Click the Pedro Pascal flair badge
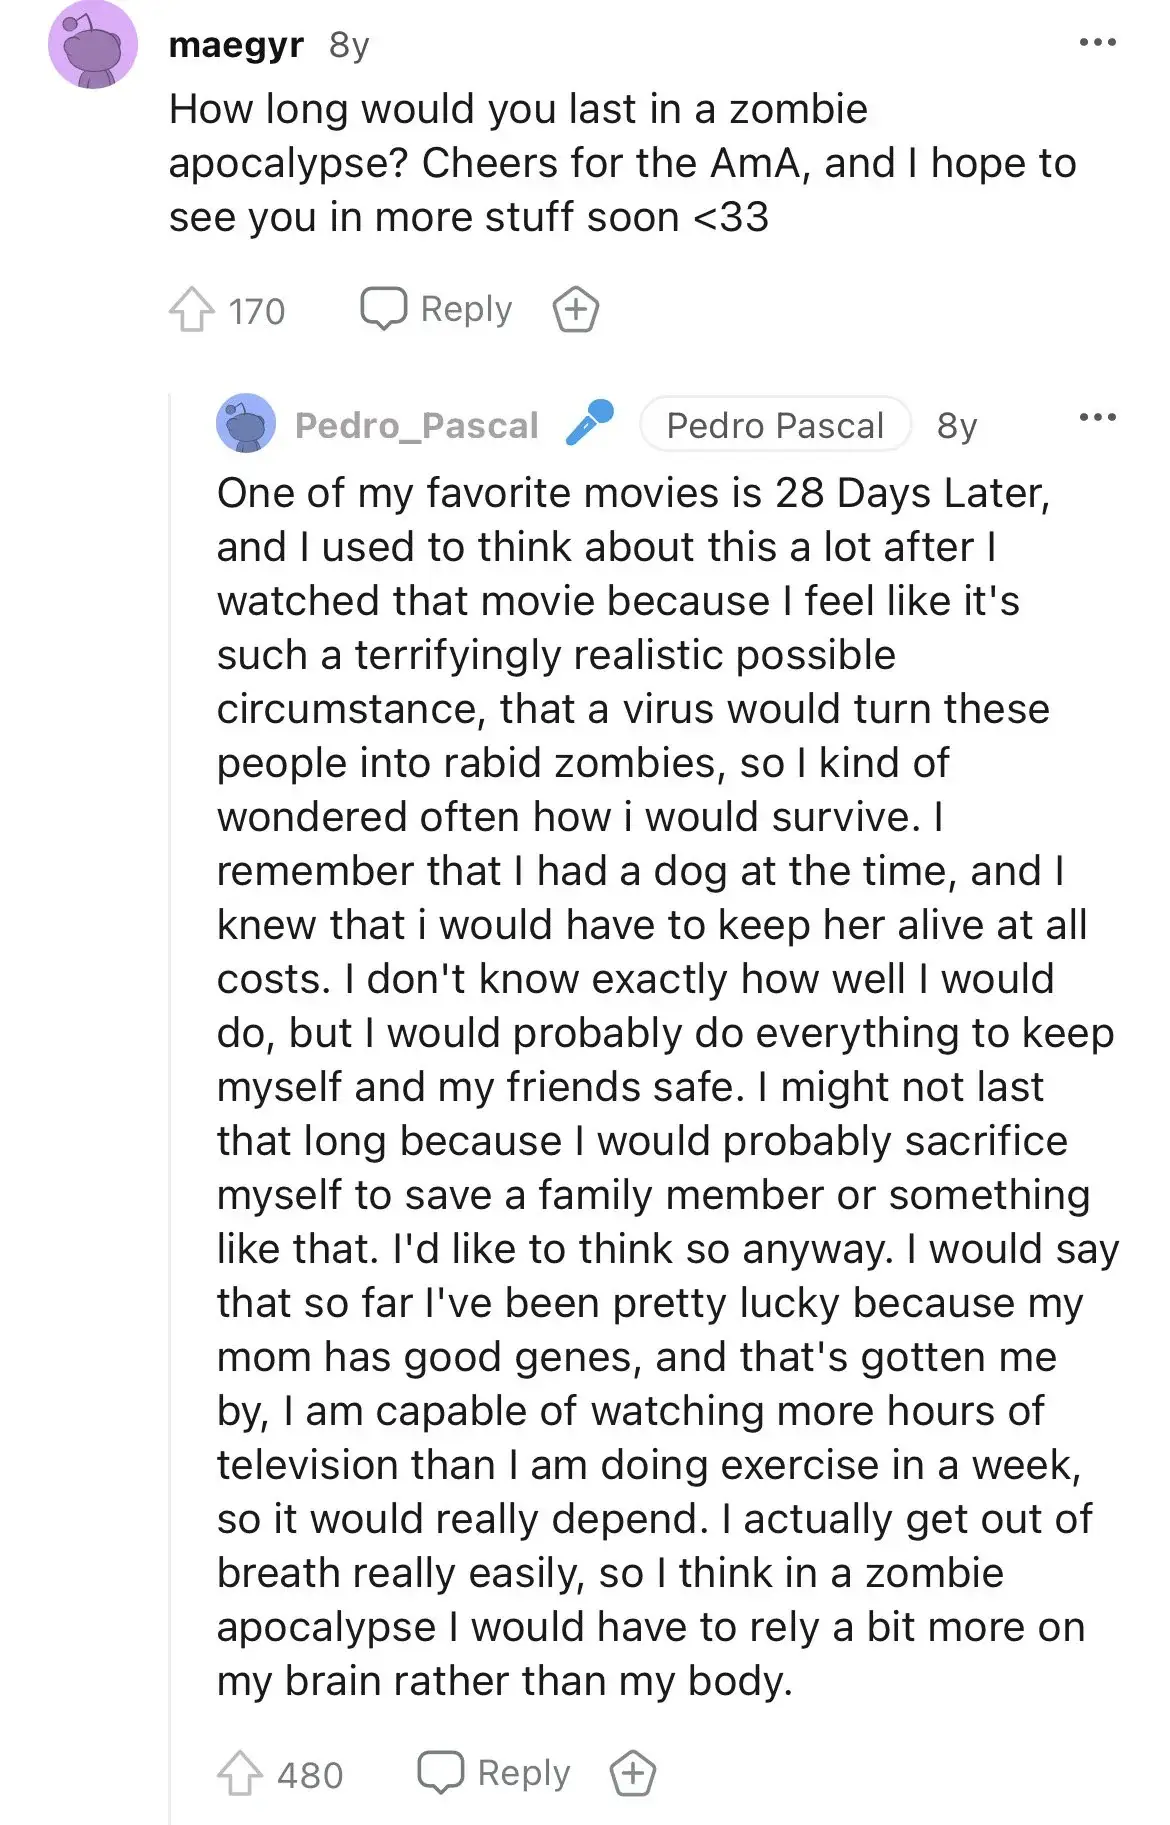The width and height of the screenshot is (1170, 1825). click(x=776, y=425)
